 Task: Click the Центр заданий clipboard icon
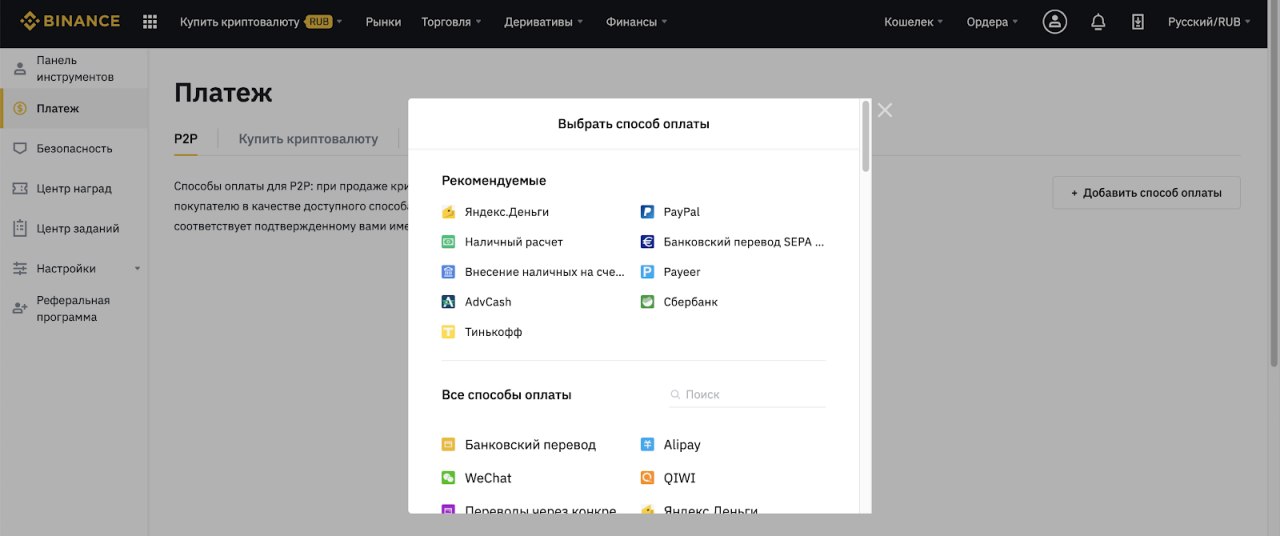pos(20,228)
